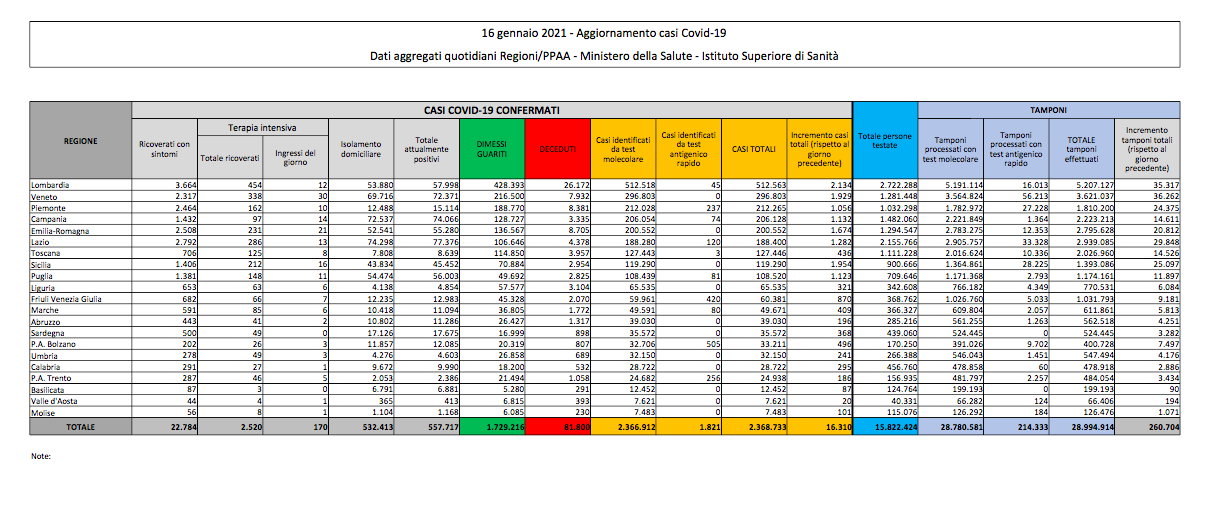Click the 16 gennaio 2021 title text

611,32
